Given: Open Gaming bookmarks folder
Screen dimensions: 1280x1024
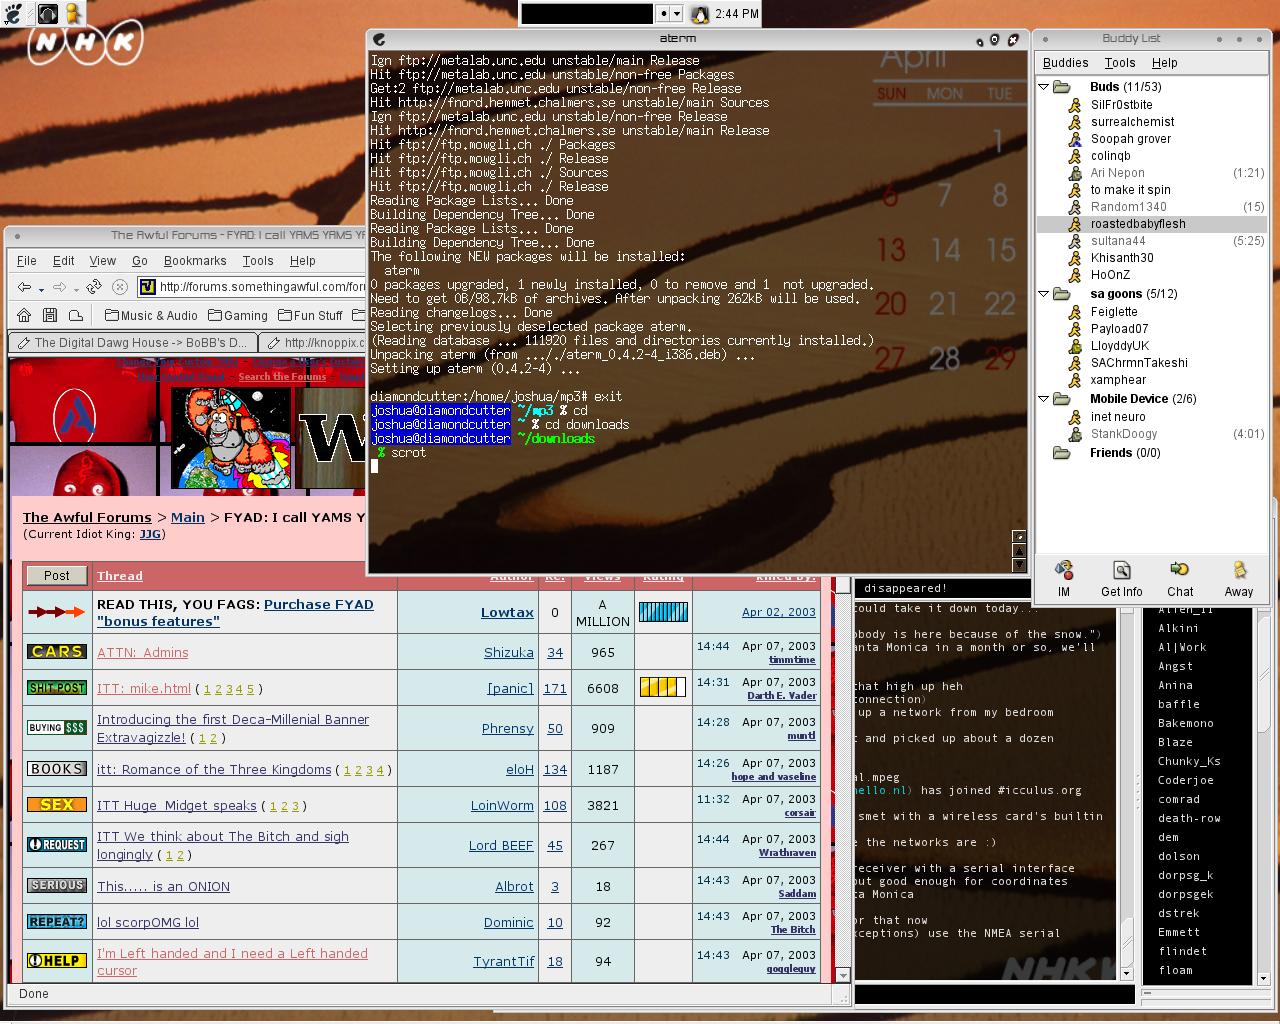Looking at the screenshot, I should tap(237, 315).
